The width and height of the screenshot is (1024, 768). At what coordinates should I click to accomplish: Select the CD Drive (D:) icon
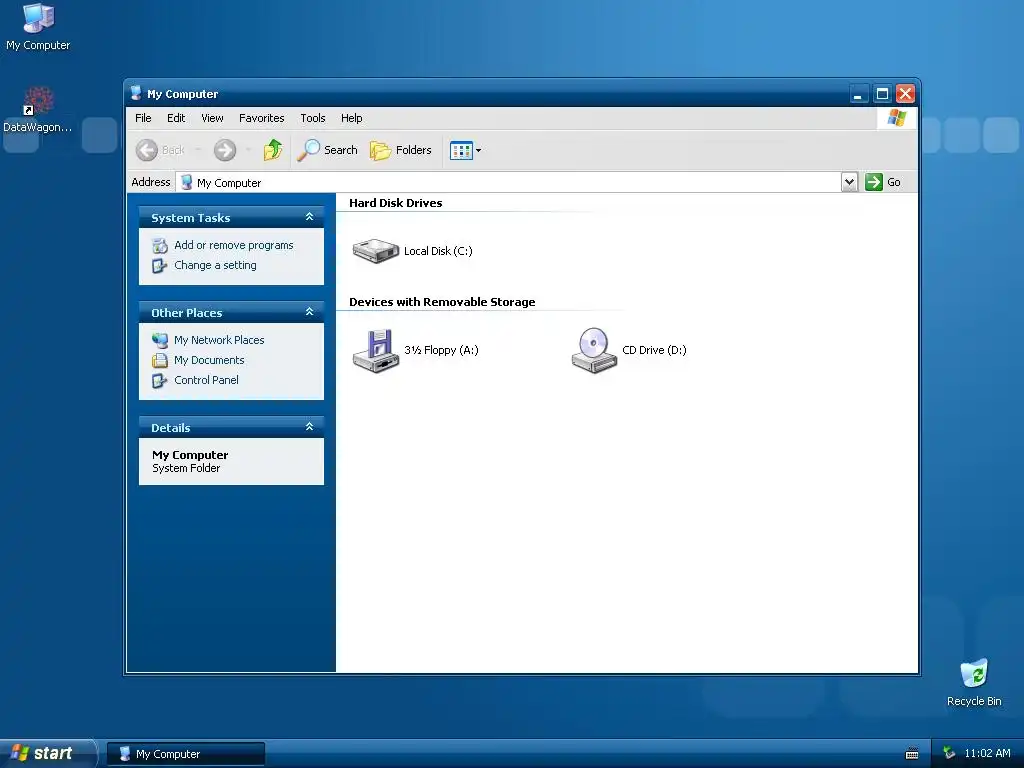(594, 351)
